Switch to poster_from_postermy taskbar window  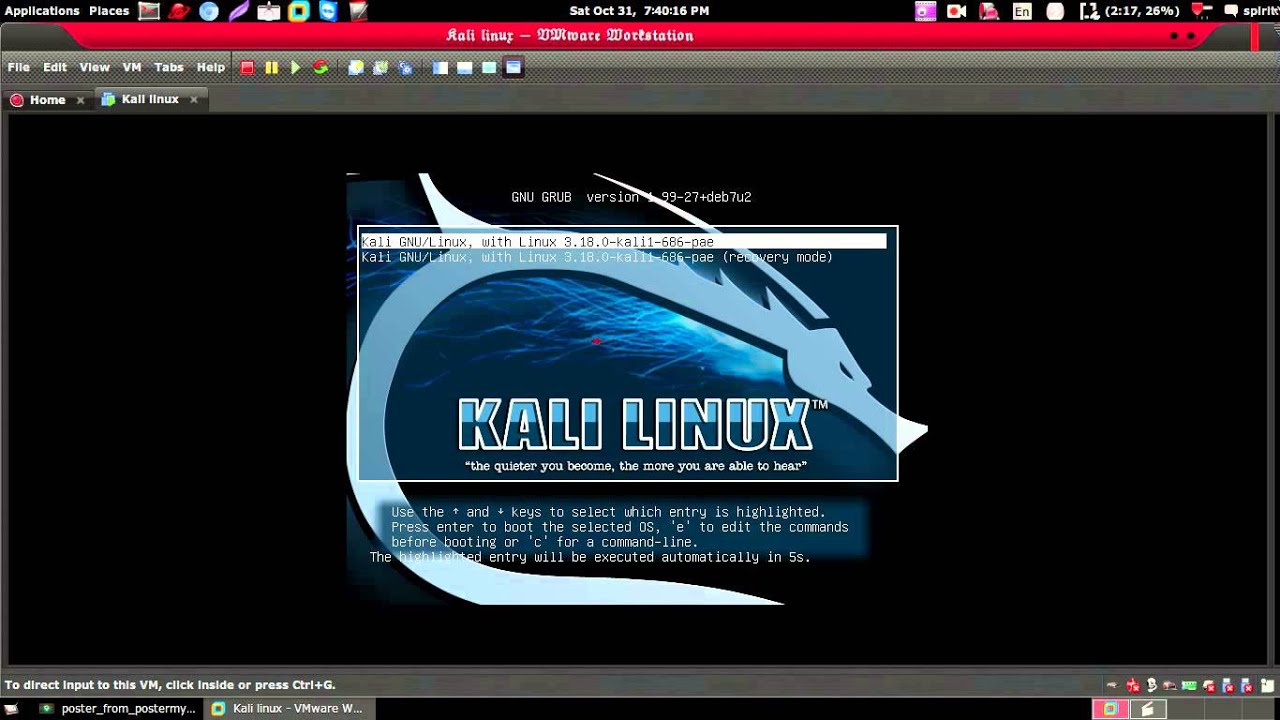pyautogui.click(x=120, y=708)
